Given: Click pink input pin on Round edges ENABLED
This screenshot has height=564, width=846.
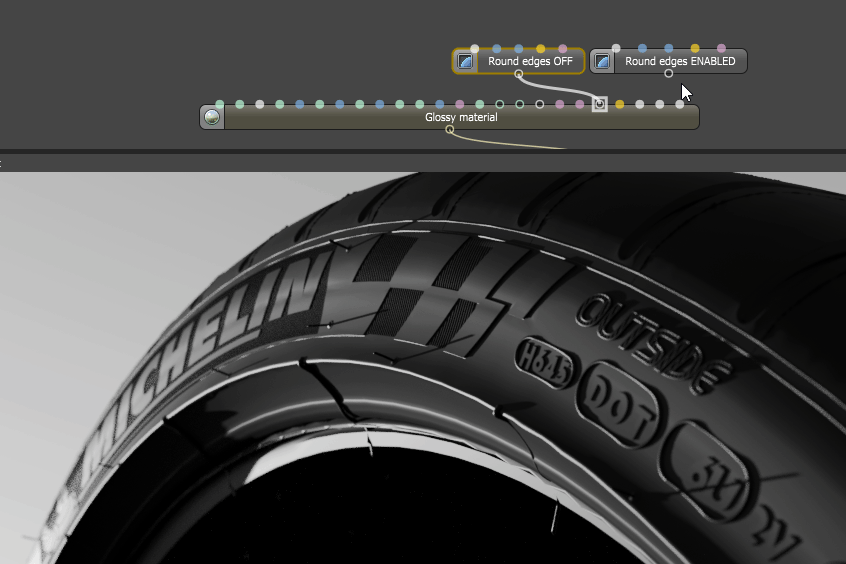Looking at the screenshot, I should 721,49.
